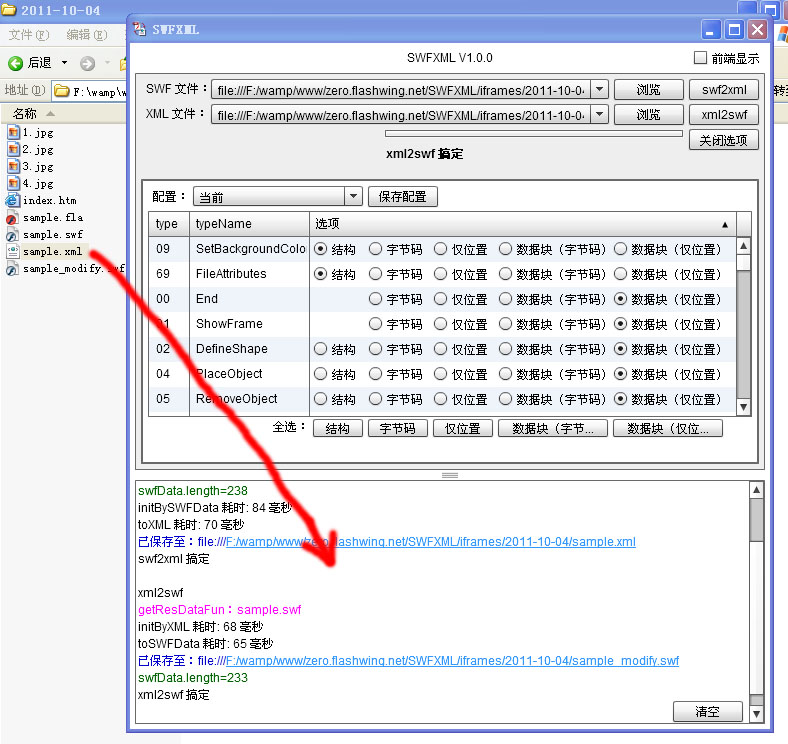Viewport: 788px width, 744px height.
Task: Select 结构 radio for SetBackgroundColor row
Action: (x=320, y=249)
